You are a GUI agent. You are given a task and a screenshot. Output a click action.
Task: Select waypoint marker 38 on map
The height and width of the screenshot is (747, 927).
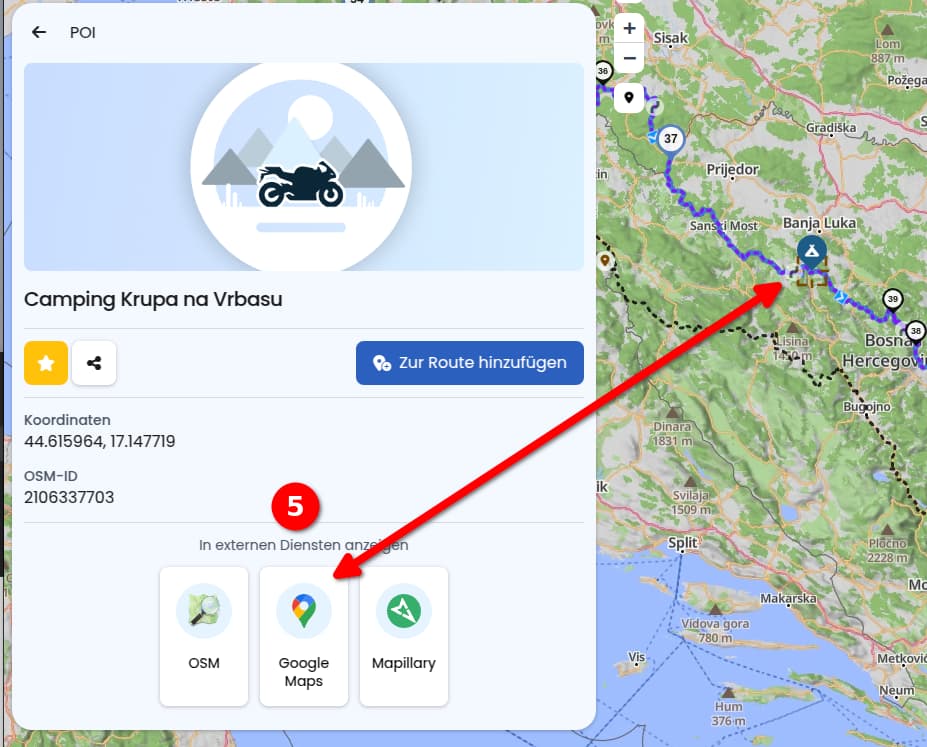(x=916, y=331)
